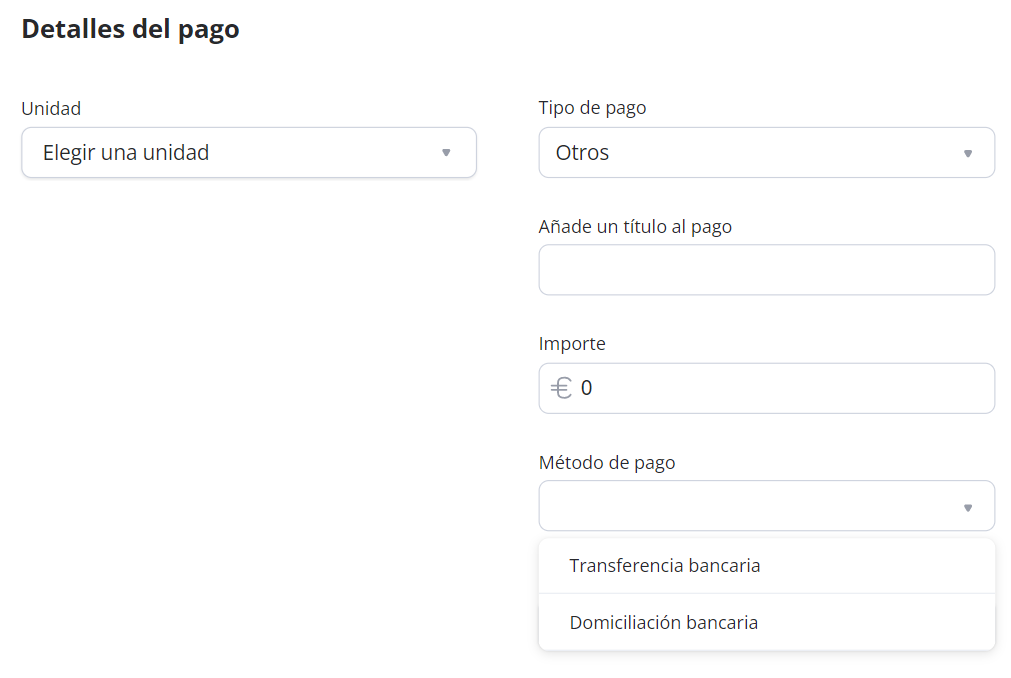Viewport: 1011px width, 678px height.
Task: Focus the payment title input field
Action: tap(766, 270)
